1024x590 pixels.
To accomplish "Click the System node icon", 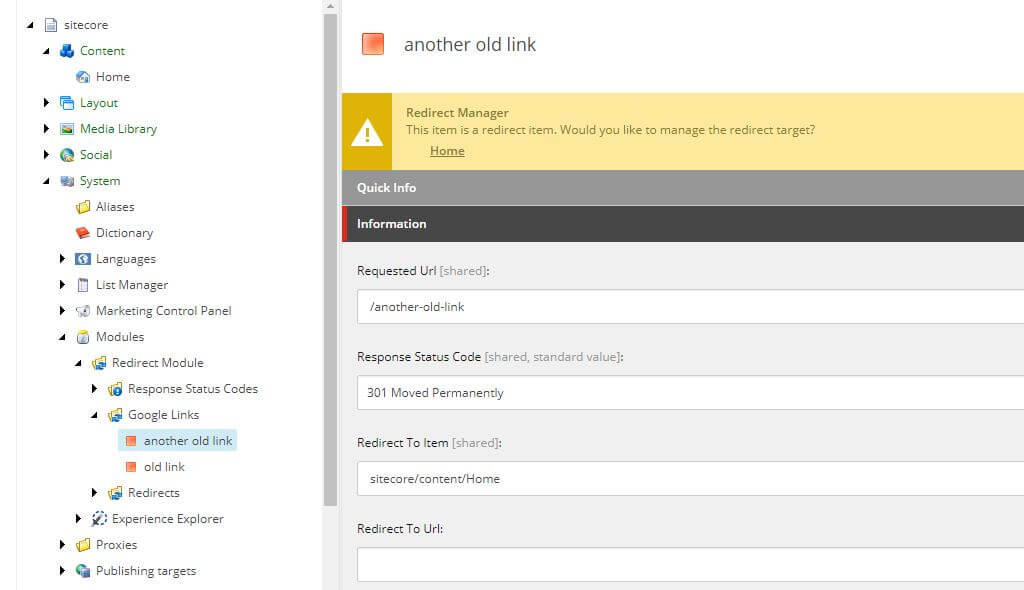I will [x=67, y=181].
